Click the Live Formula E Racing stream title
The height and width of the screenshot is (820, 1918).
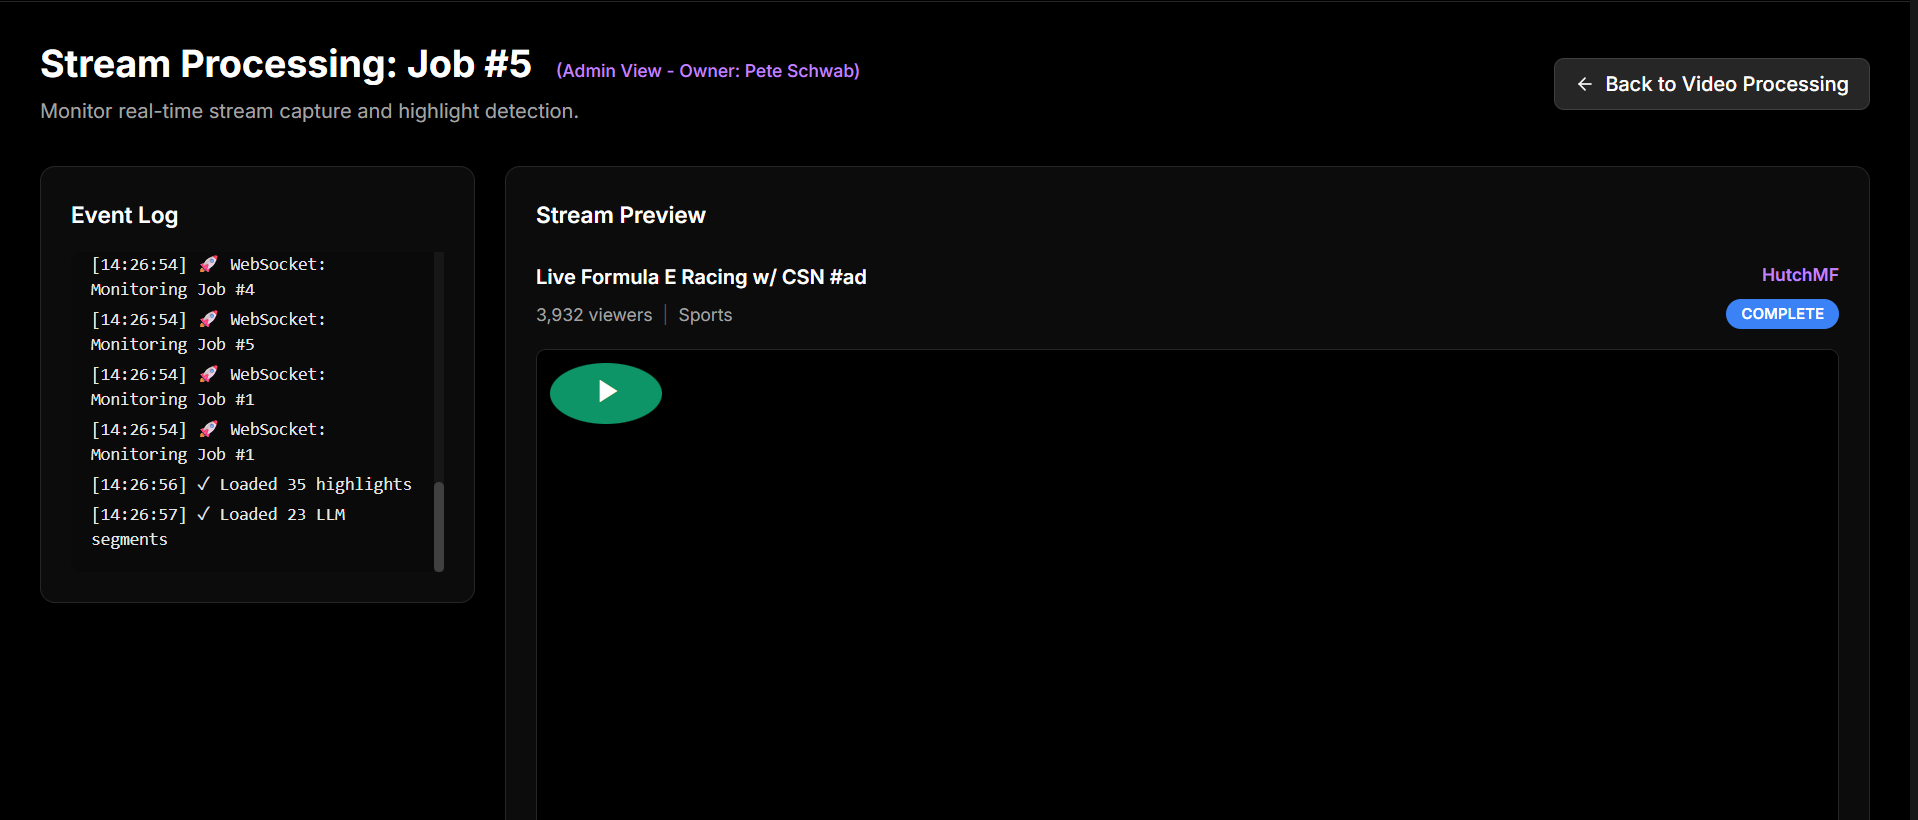pos(701,277)
